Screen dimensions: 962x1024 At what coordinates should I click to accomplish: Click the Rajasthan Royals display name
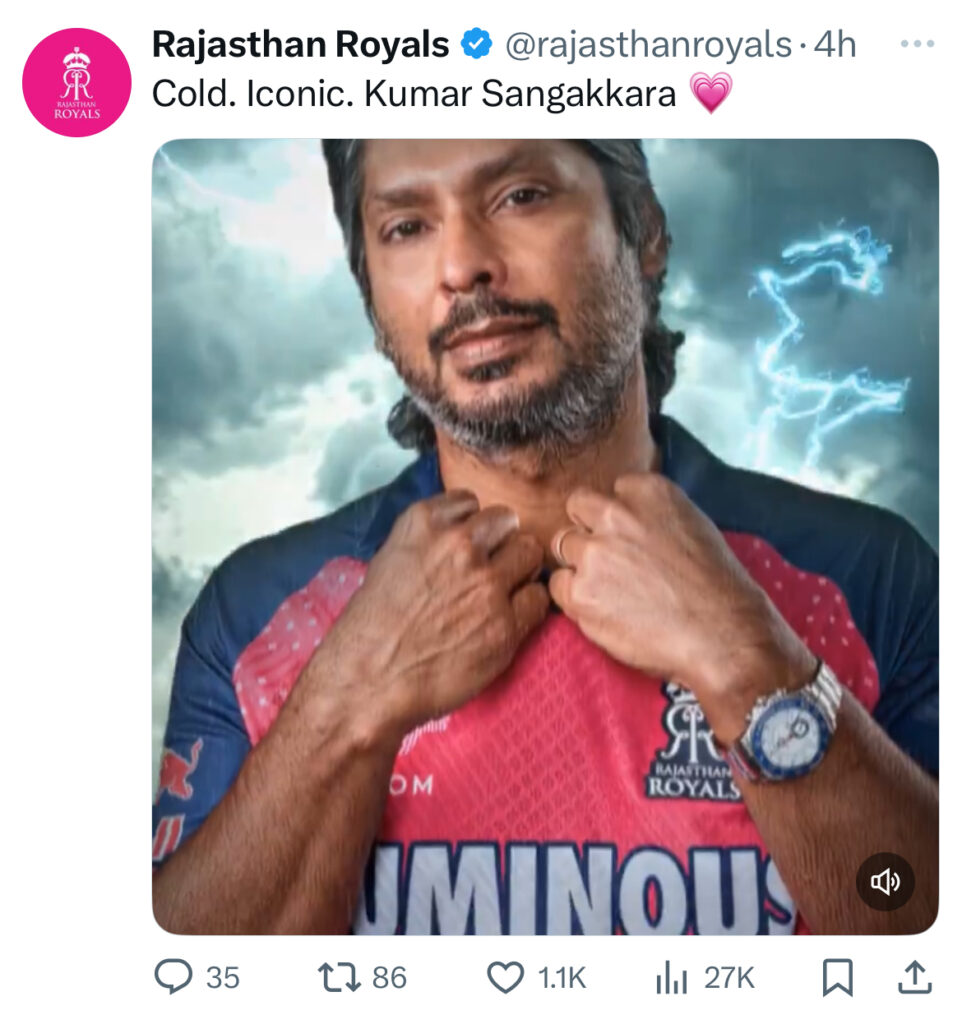[299, 45]
